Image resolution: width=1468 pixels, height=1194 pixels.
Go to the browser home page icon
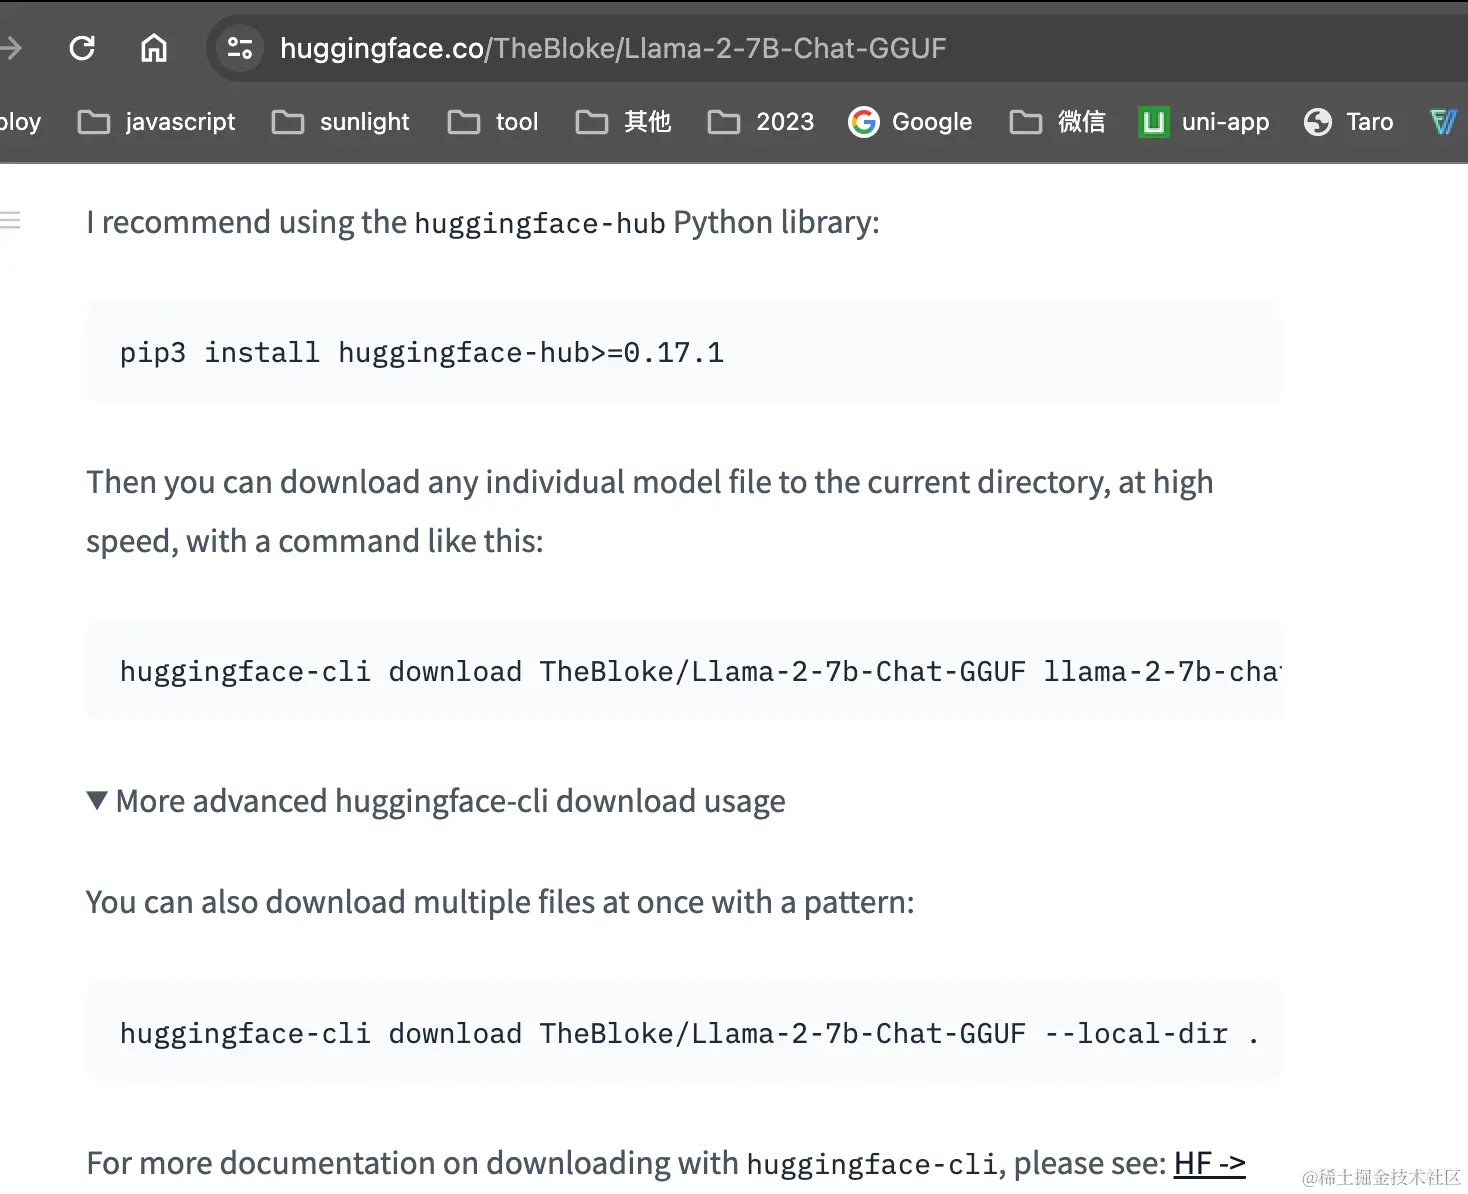pos(154,48)
